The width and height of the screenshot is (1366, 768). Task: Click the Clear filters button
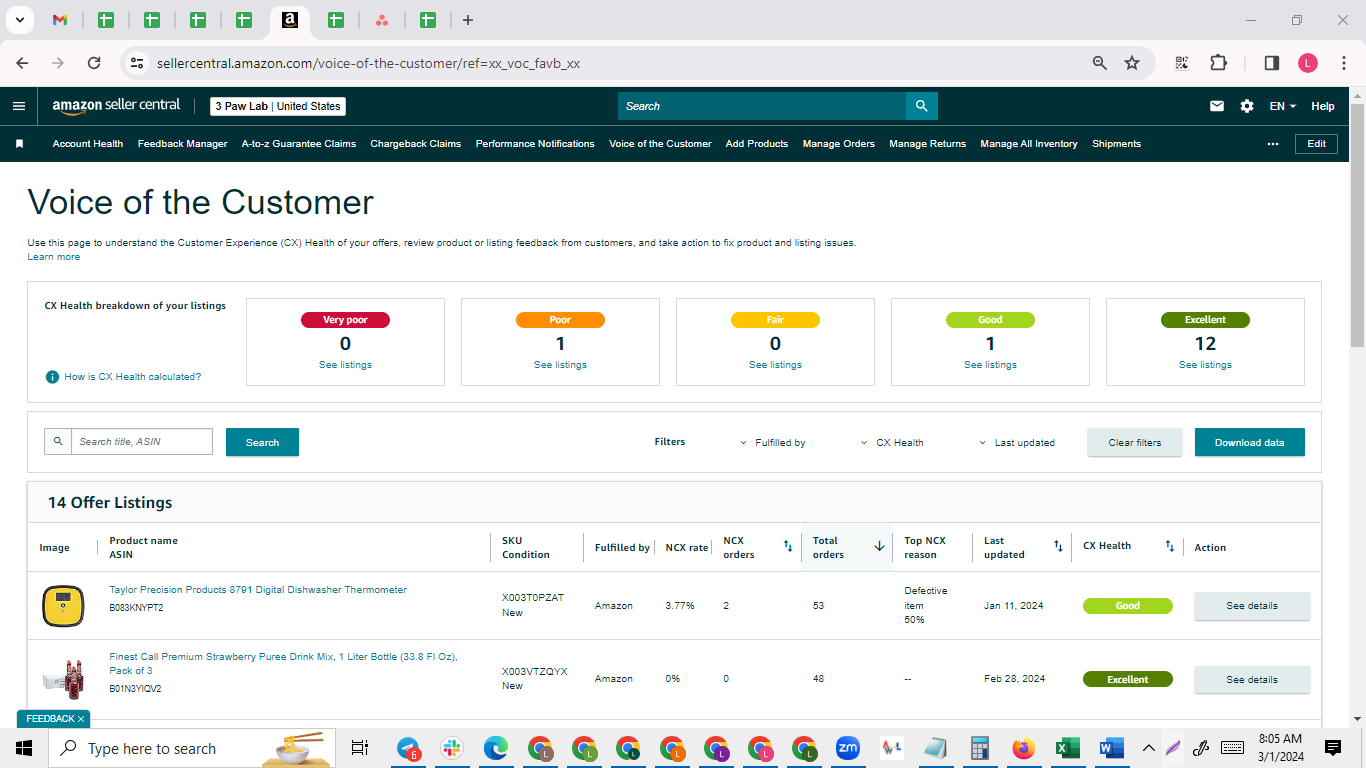1135,442
